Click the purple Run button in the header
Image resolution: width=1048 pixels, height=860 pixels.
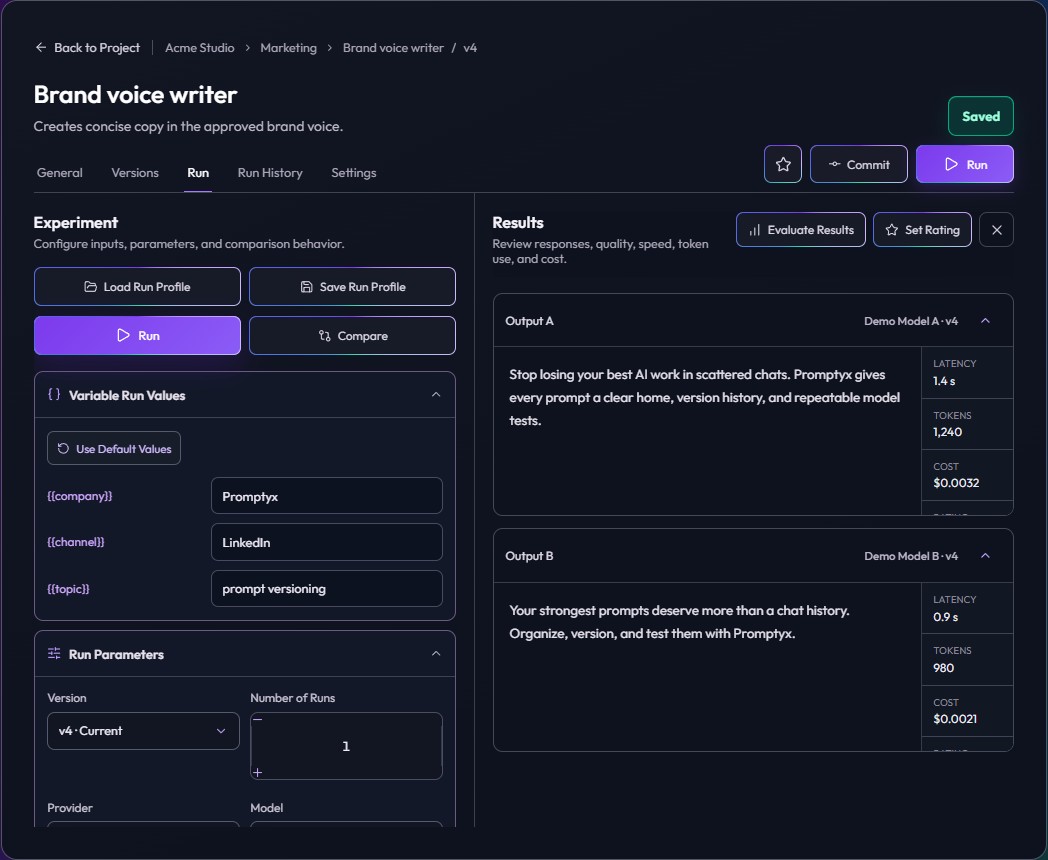tap(964, 164)
